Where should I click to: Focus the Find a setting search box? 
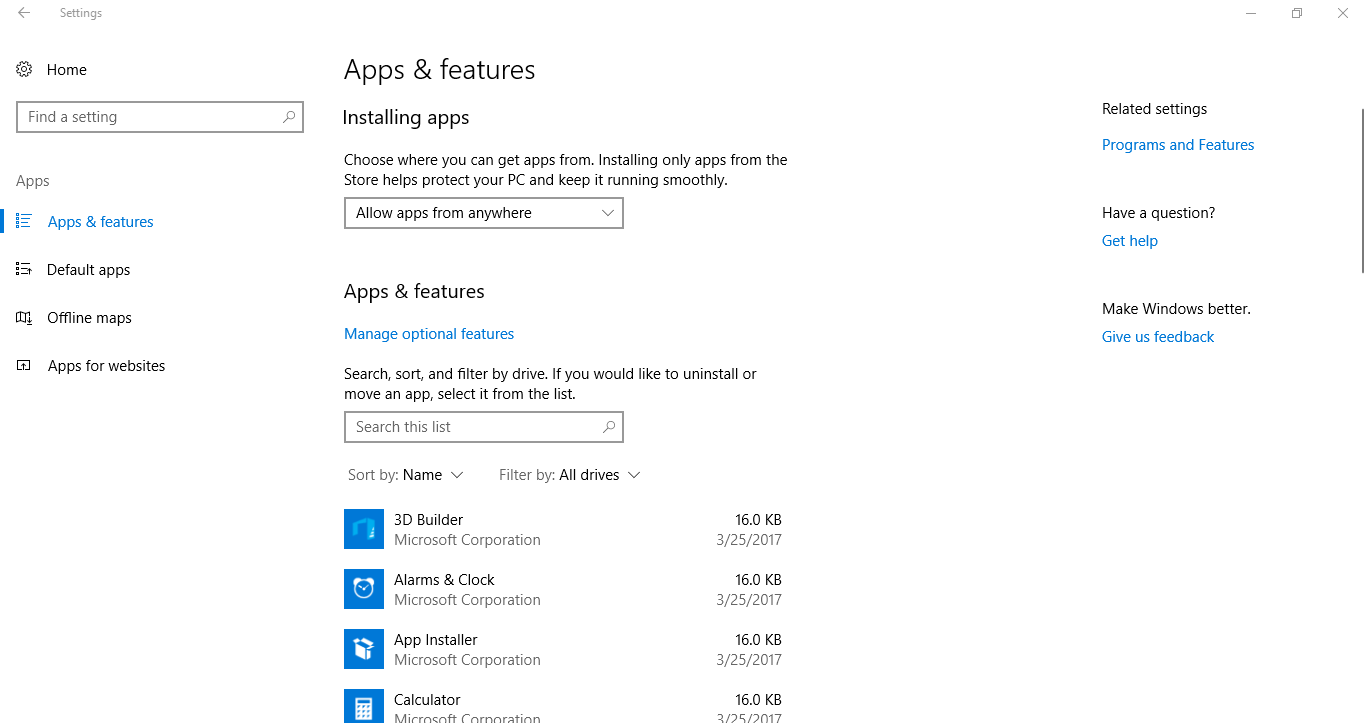pos(160,117)
